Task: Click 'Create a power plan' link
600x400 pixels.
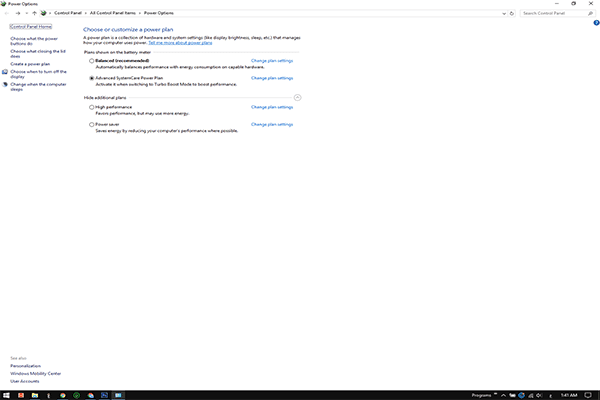Action: pos(30,64)
